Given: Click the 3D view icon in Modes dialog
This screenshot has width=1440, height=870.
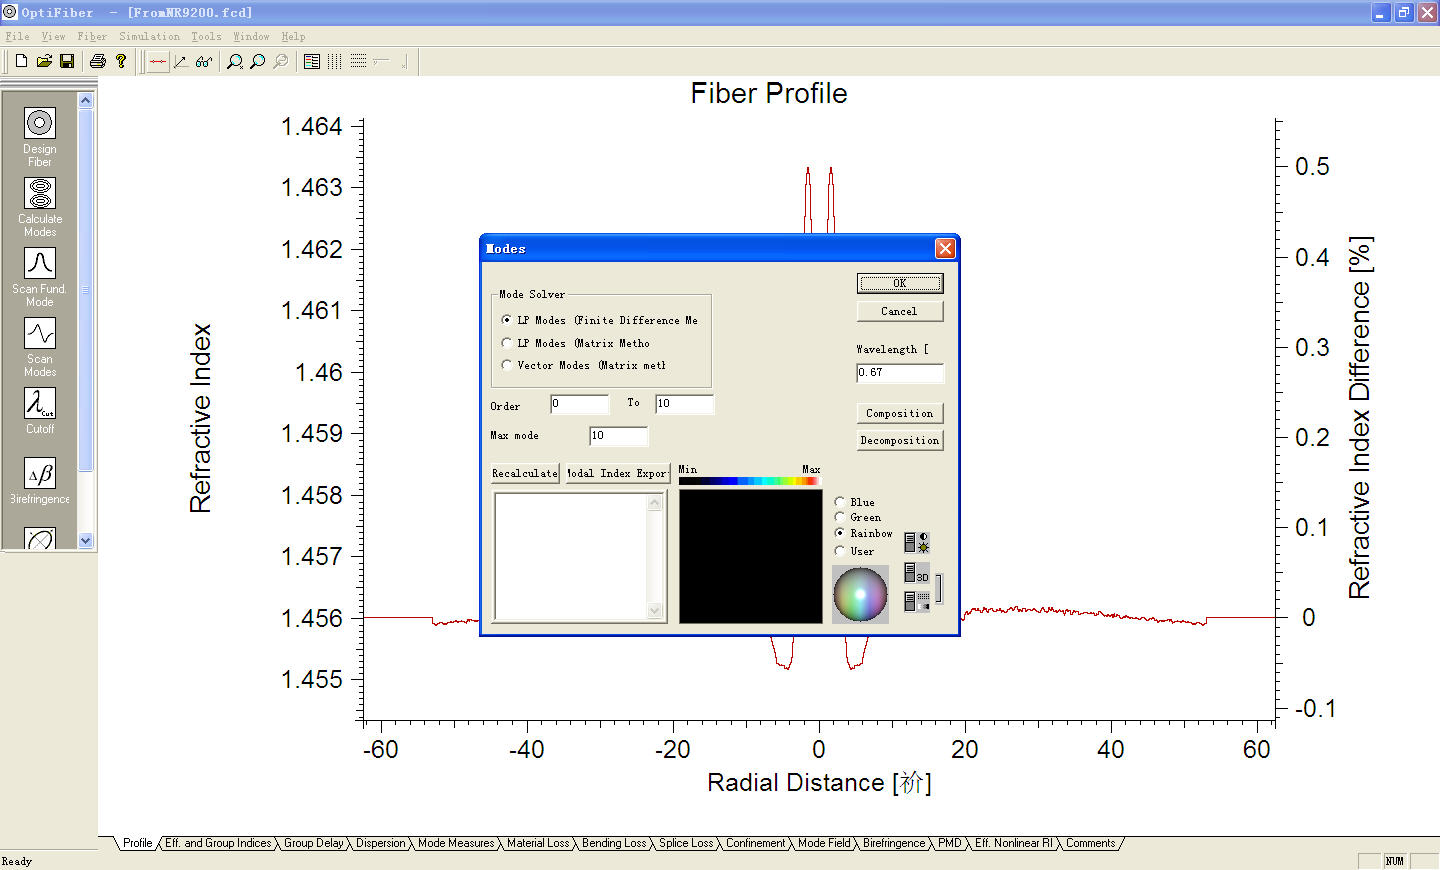Looking at the screenshot, I should 917,572.
